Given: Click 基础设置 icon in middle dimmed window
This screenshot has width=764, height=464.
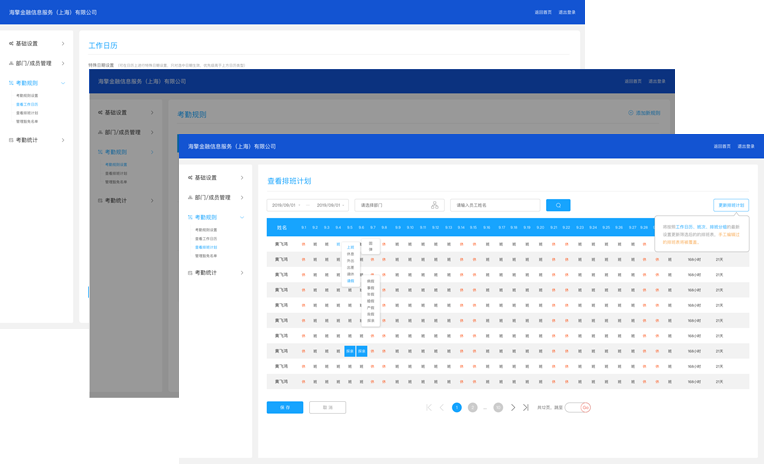Looking at the screenshot, I should tap(100, 113).
